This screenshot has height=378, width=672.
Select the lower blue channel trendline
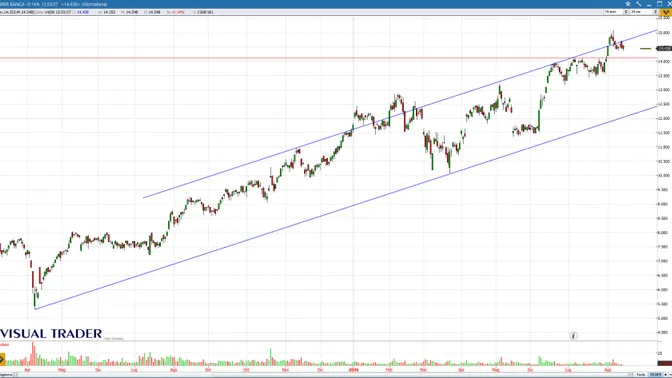point(346,207)
